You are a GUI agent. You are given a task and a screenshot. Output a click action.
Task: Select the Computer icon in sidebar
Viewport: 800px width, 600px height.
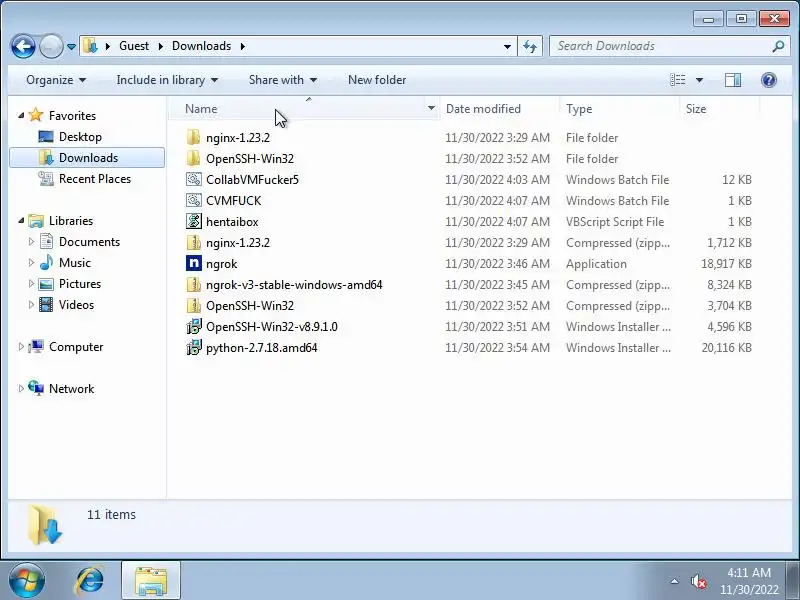(x=36, y=346)
